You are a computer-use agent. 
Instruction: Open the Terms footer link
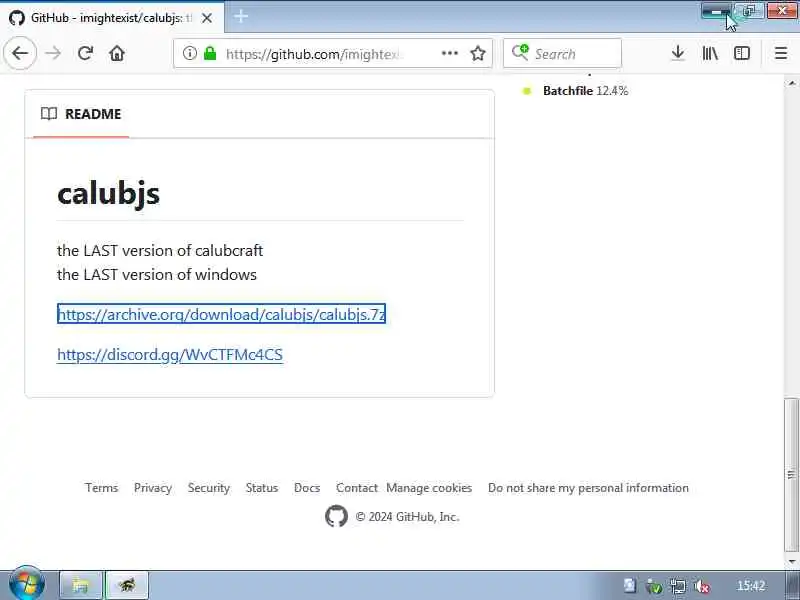pos(102,488)
